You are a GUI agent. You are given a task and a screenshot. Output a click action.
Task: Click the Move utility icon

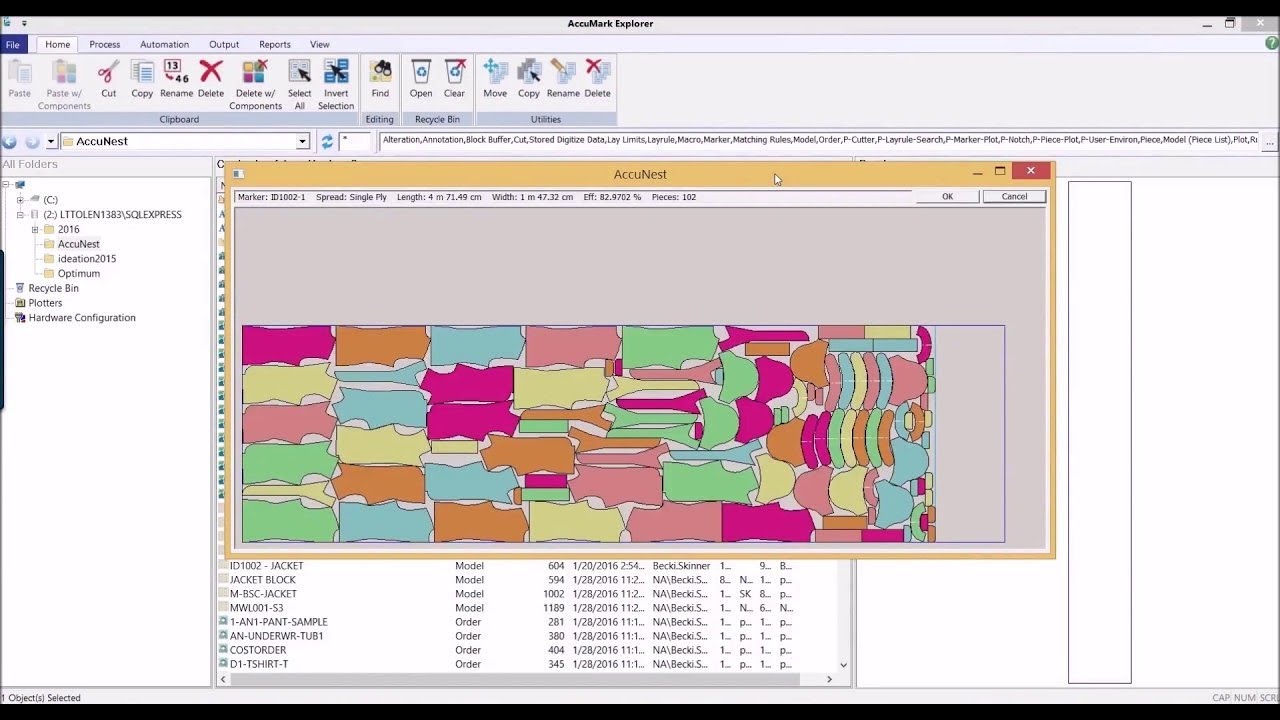click(x=495, y=73)
